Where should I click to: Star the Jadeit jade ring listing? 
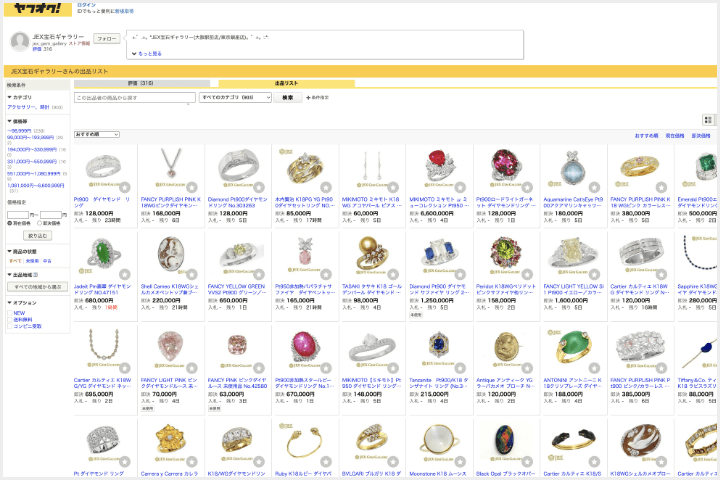click(x=125, y=273)
